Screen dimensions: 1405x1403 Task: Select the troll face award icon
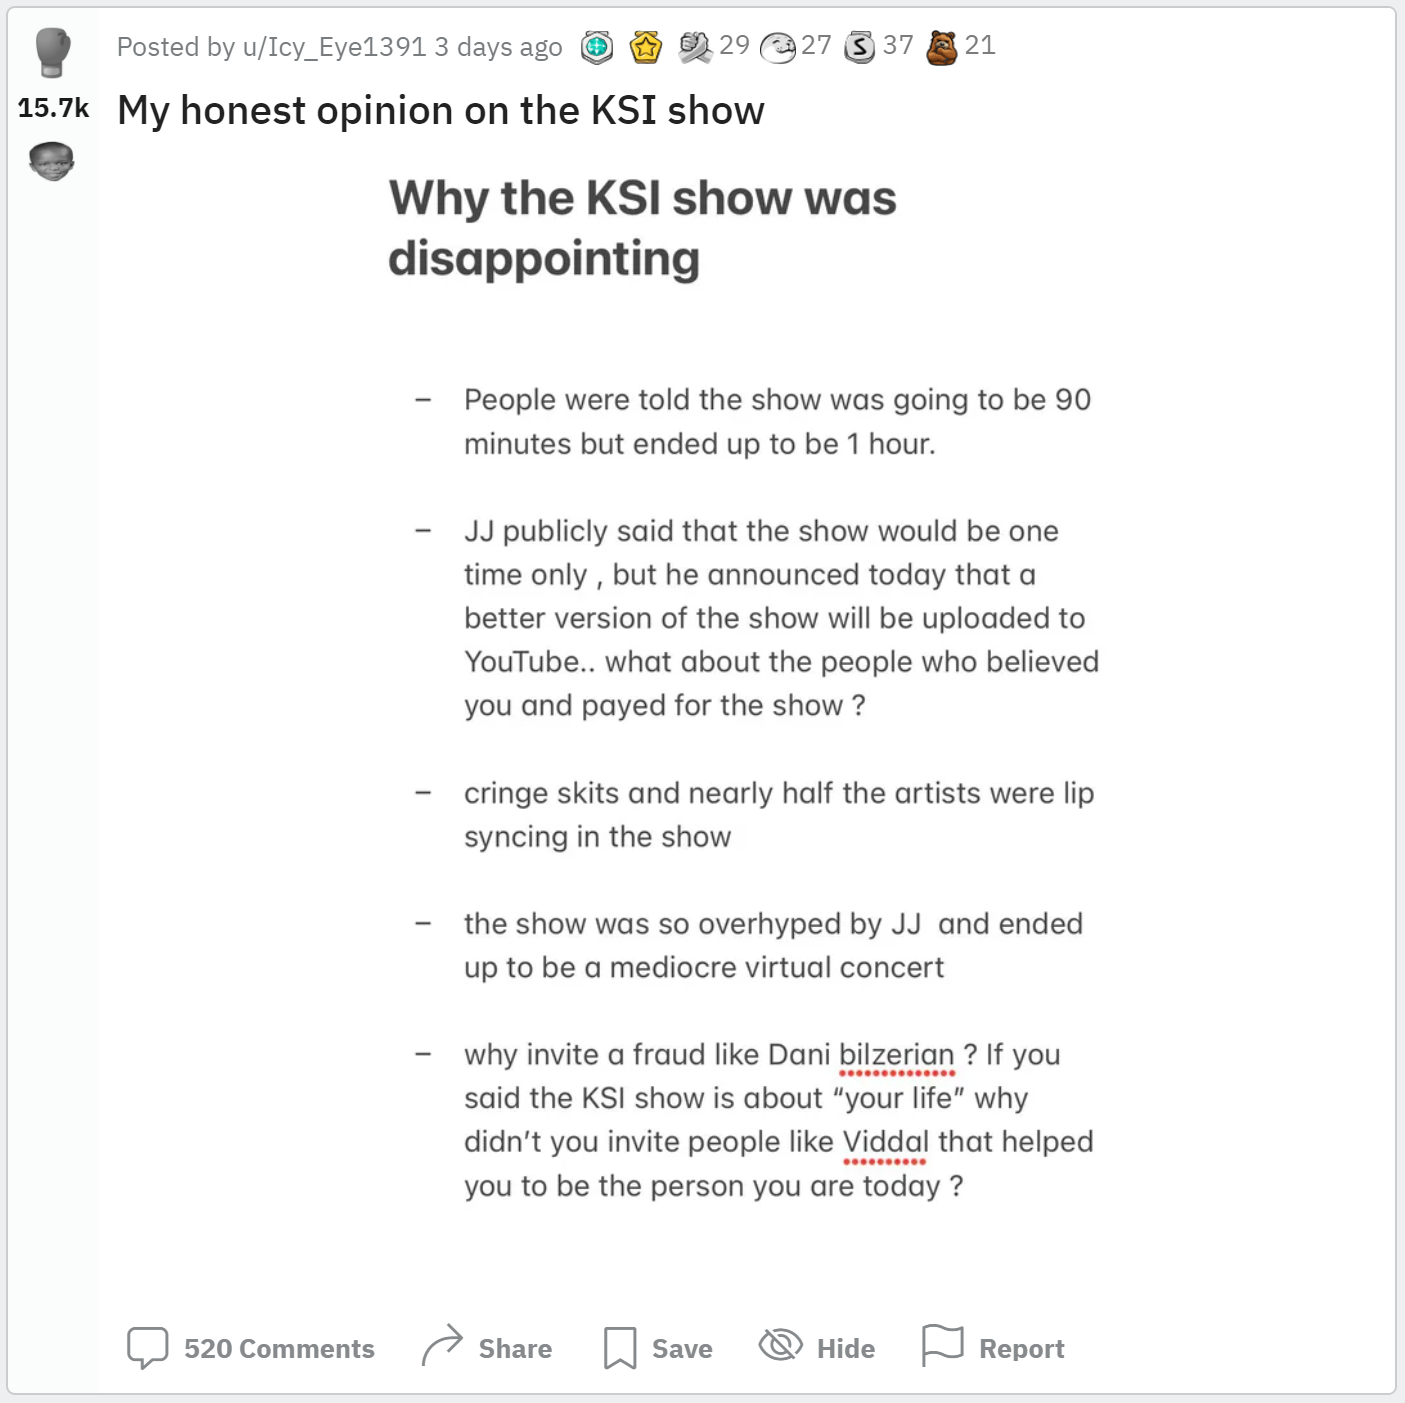pyautogui.click(x=778, y=47)
